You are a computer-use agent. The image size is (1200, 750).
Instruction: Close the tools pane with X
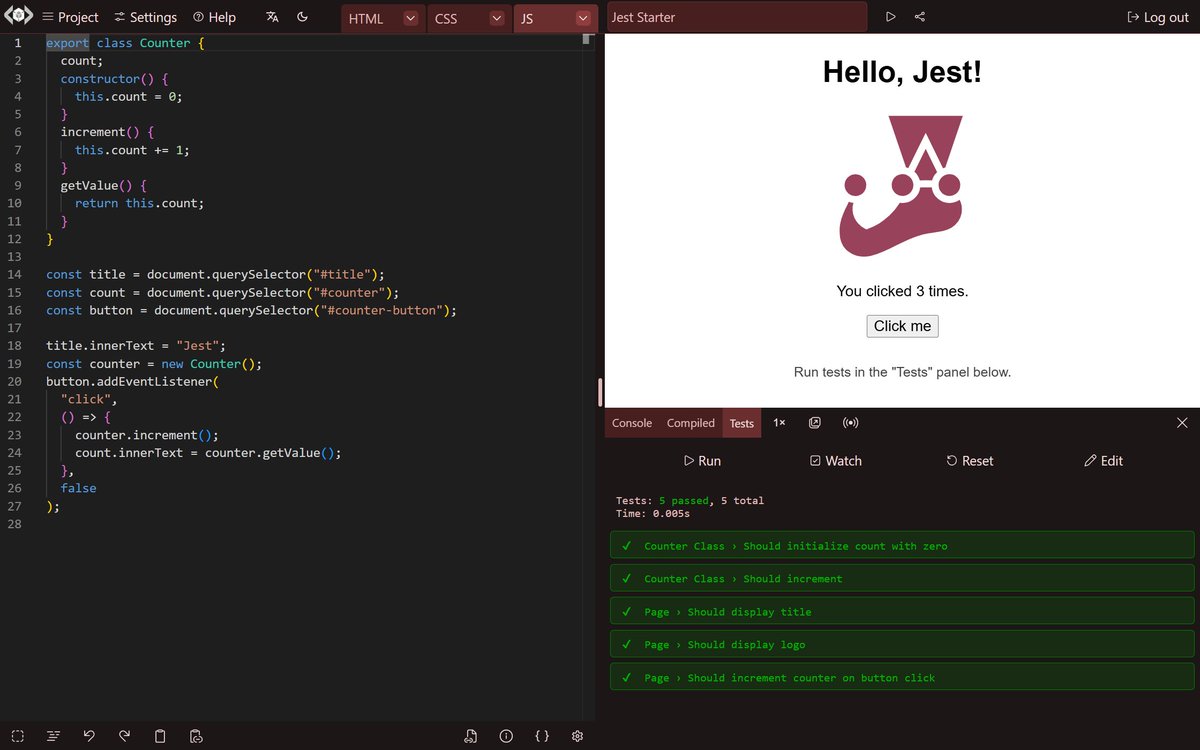(1182, 423)
